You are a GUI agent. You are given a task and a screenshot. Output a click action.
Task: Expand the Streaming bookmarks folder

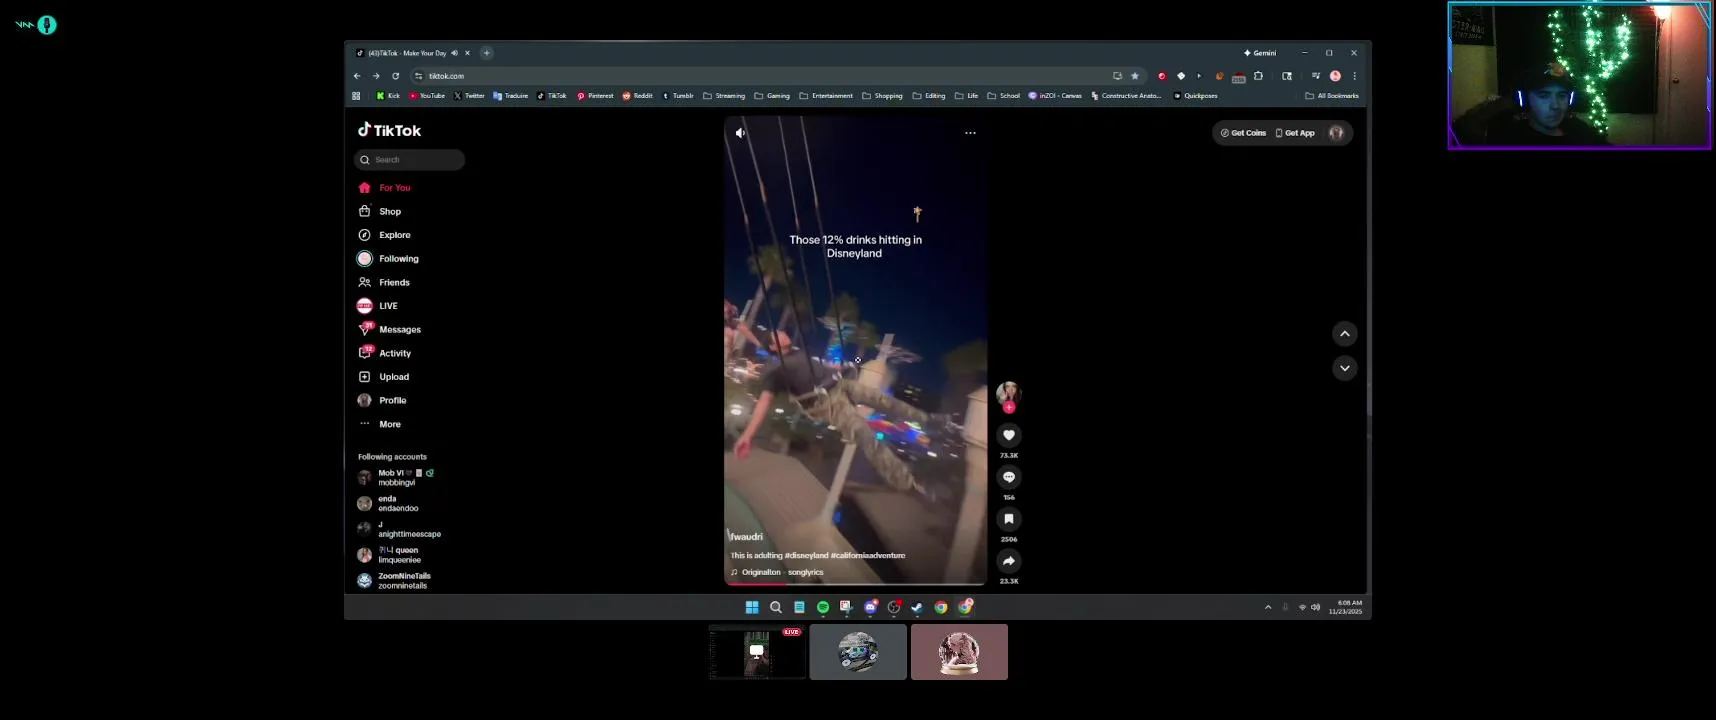724,96
